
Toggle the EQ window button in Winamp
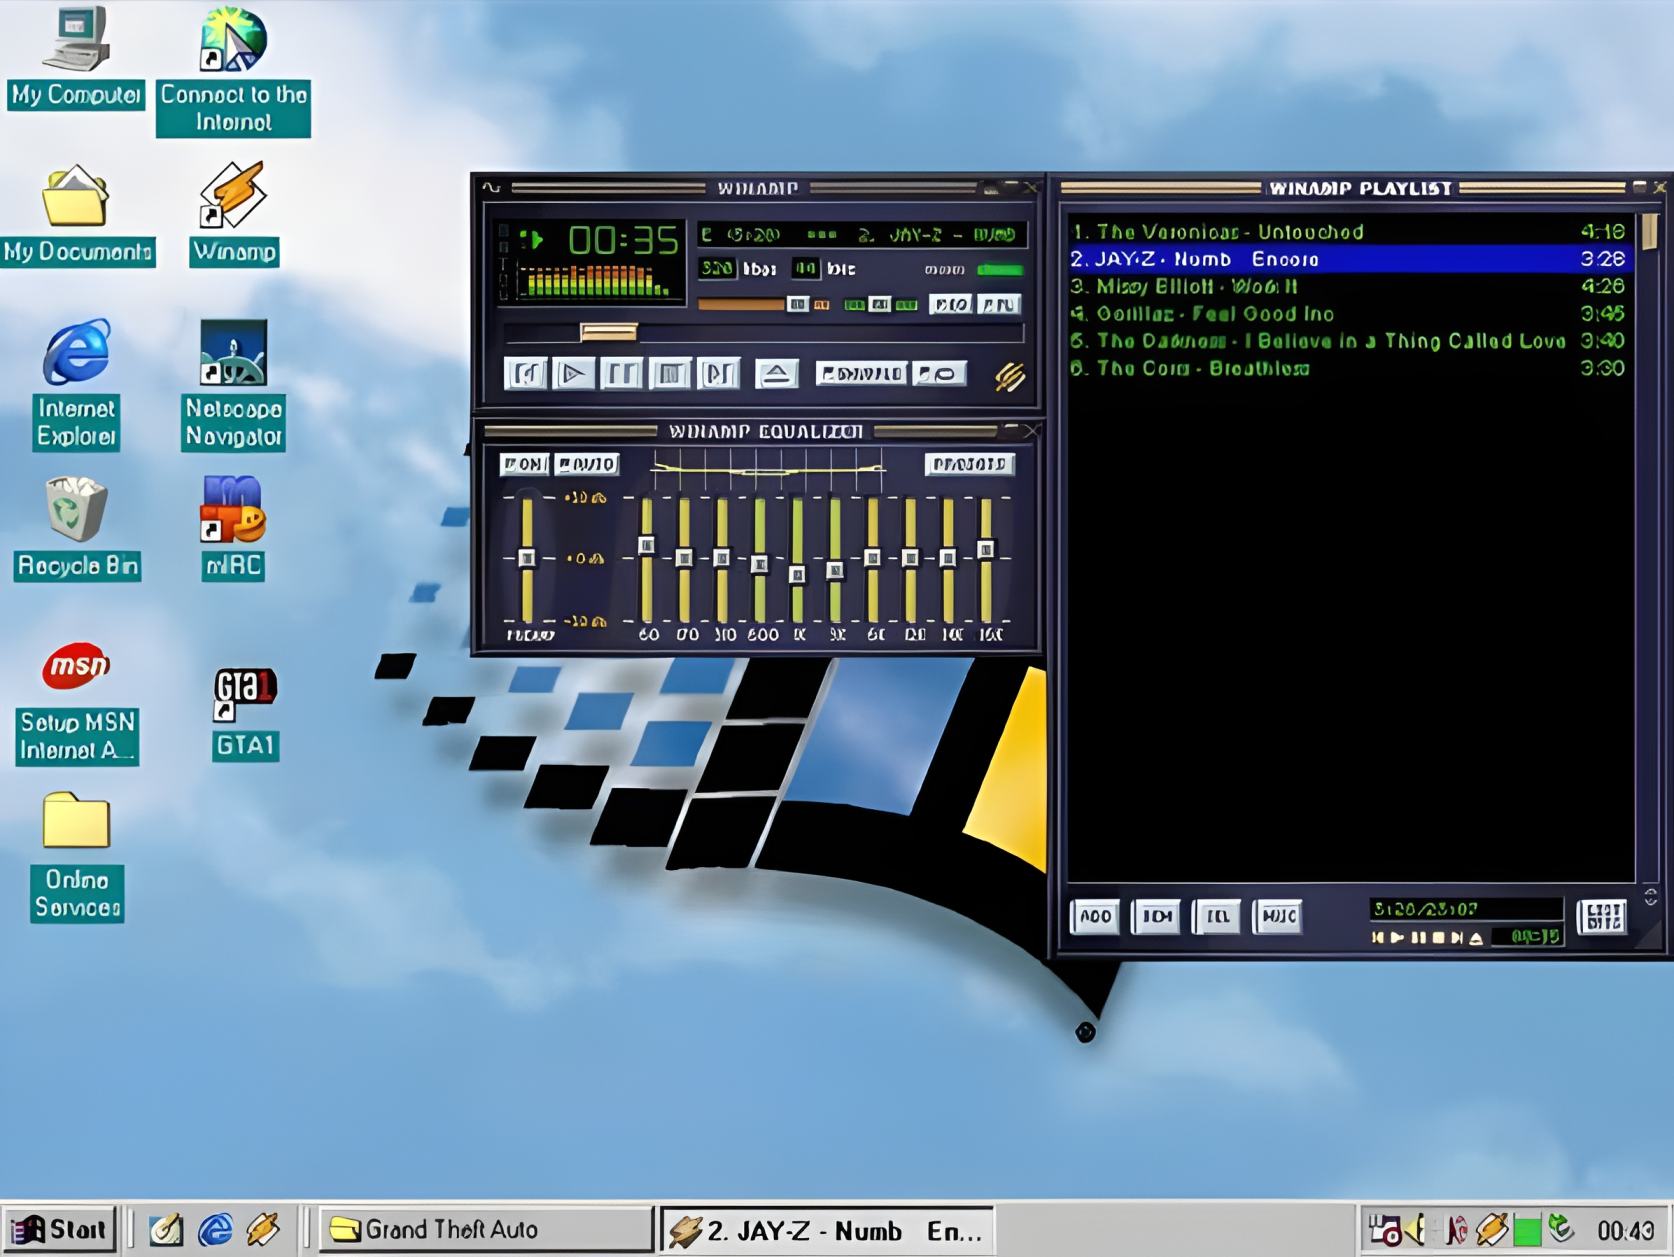pos(950,304)
